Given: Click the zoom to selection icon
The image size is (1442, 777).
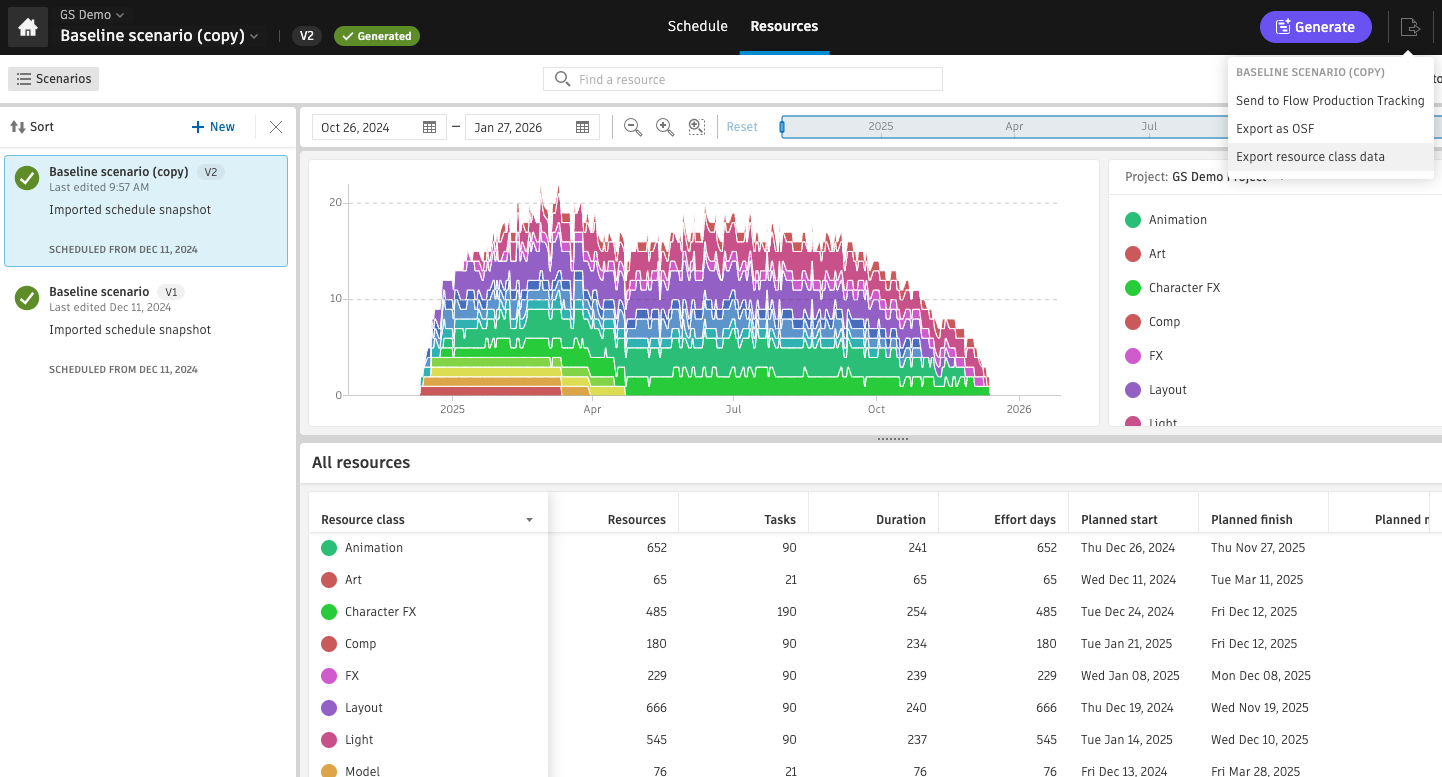Looking at the screenshot, I should pyautogui.click(x=697, y=127).
